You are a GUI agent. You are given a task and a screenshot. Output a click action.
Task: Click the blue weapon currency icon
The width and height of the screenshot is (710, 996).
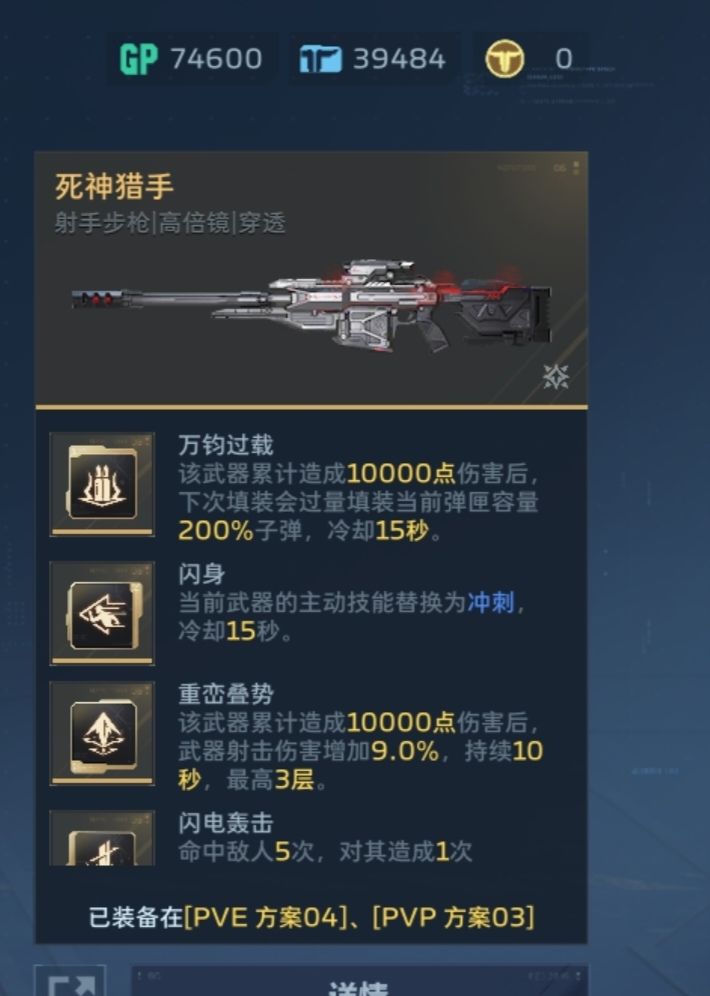(x=320, y=60)
